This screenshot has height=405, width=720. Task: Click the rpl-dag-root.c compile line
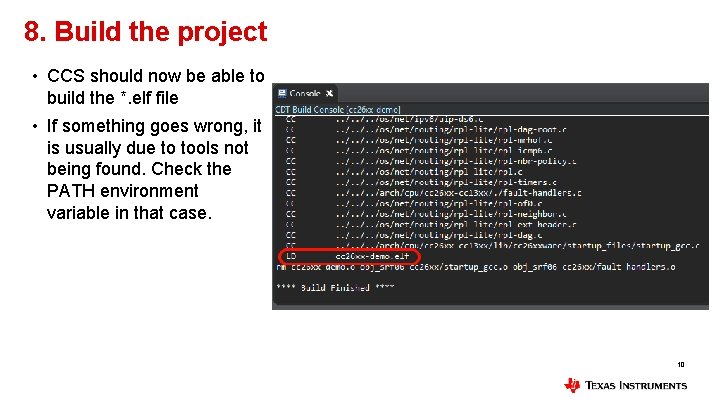[426, 129]
